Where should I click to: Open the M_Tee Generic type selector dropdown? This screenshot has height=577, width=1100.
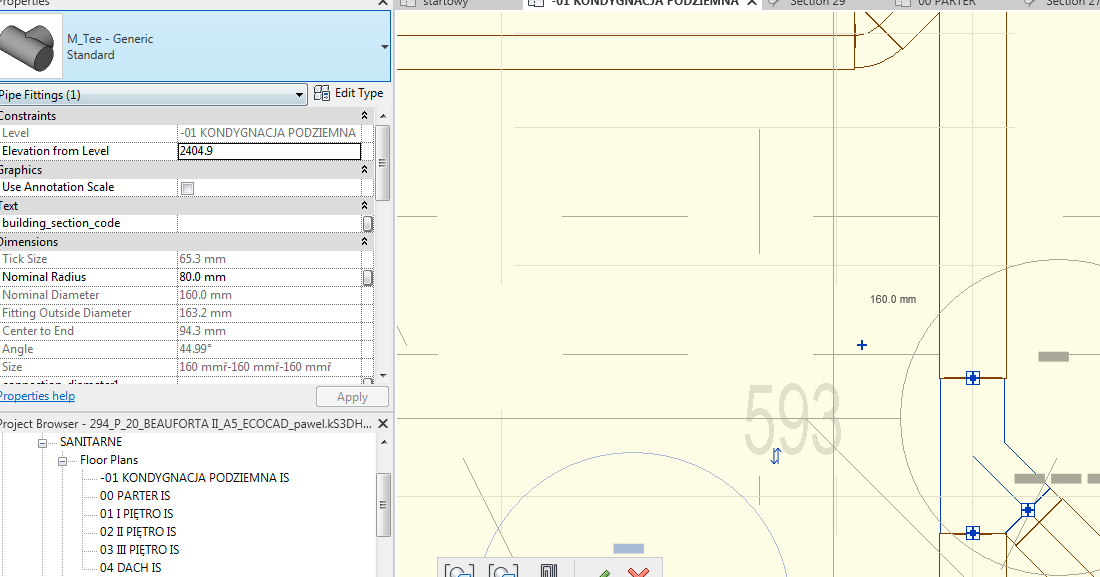coord(384,47)
